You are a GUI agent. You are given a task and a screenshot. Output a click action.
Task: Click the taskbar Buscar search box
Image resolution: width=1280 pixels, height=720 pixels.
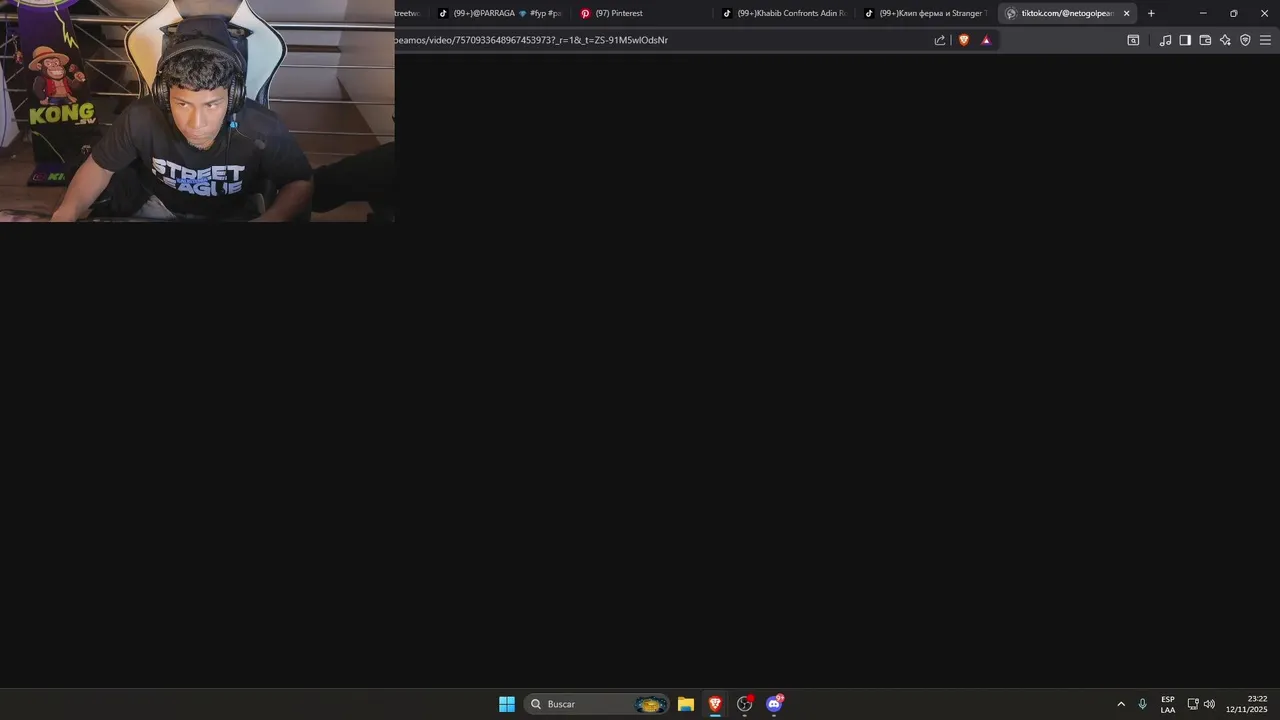pos(597,704)
